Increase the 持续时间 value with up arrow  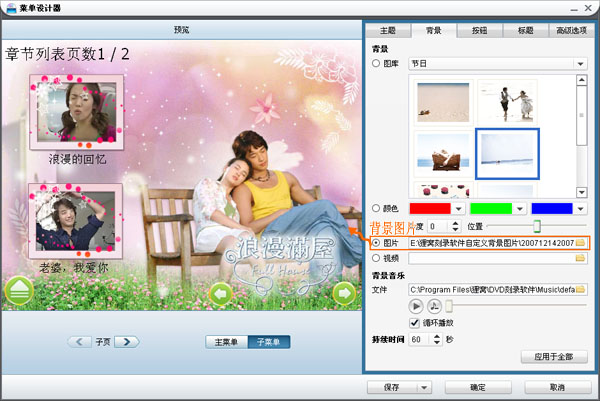(437, 336)
